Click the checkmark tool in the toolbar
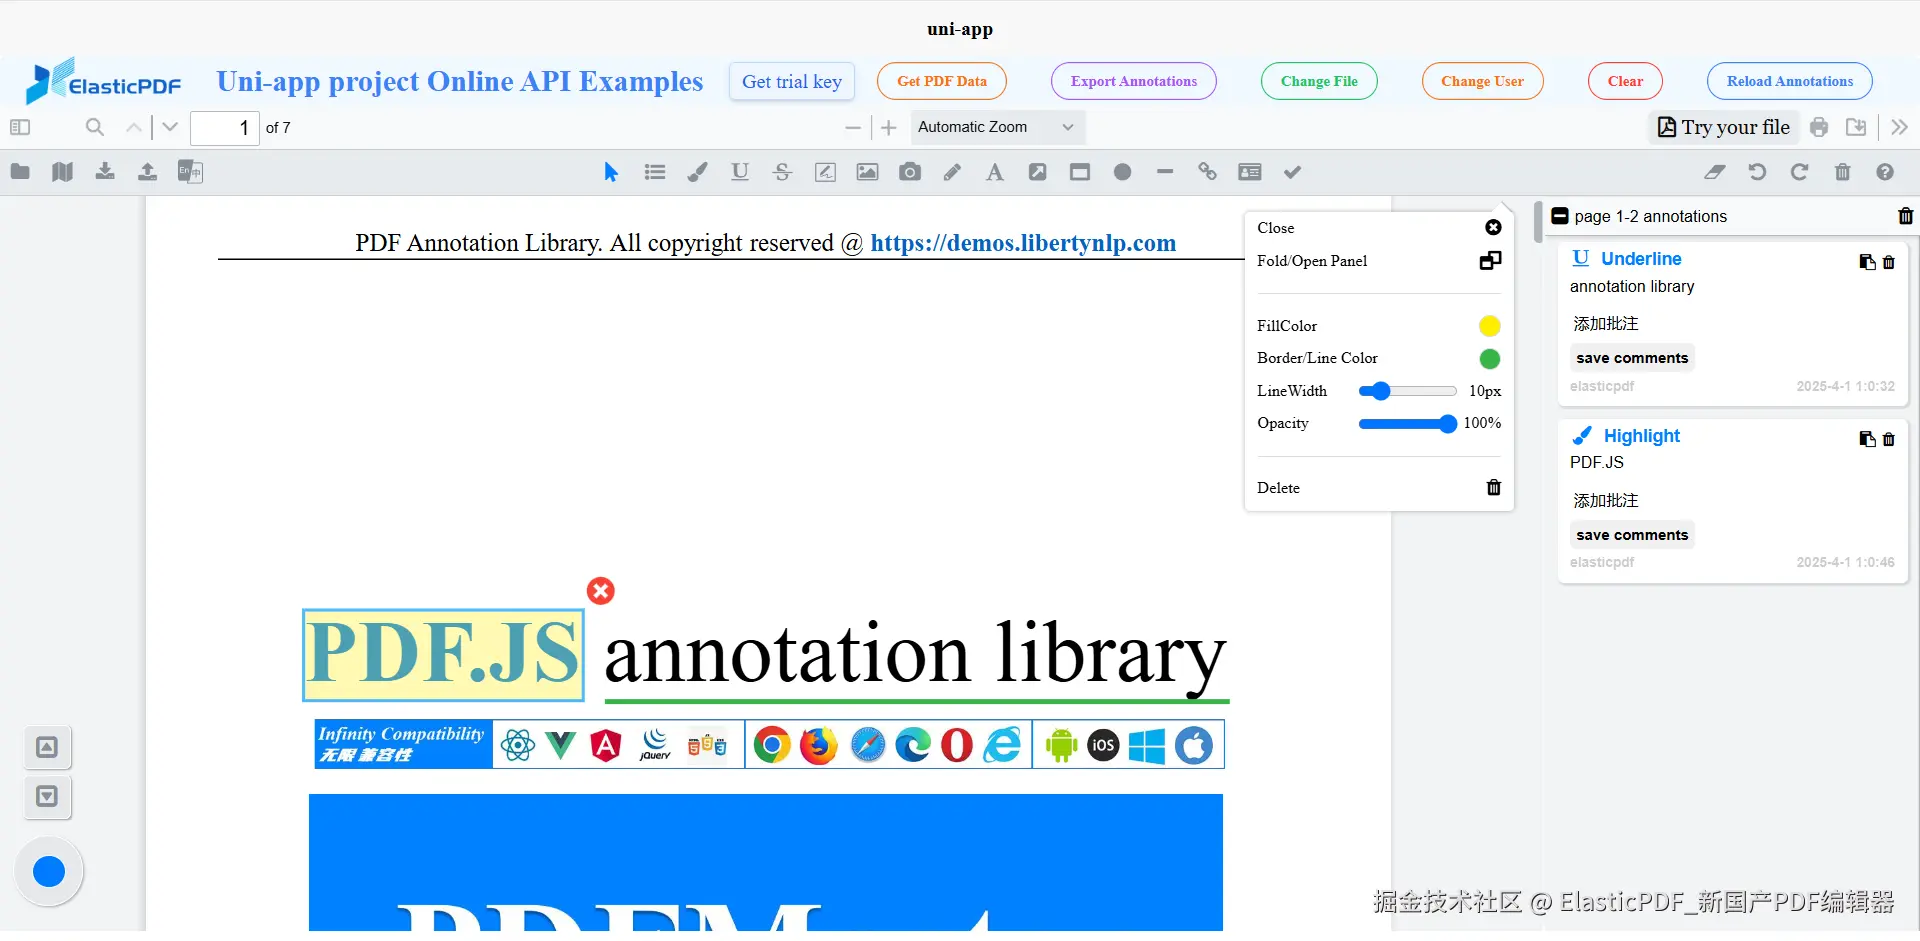This screenshot has height=941, width=1920. (x=1293, y=172)
